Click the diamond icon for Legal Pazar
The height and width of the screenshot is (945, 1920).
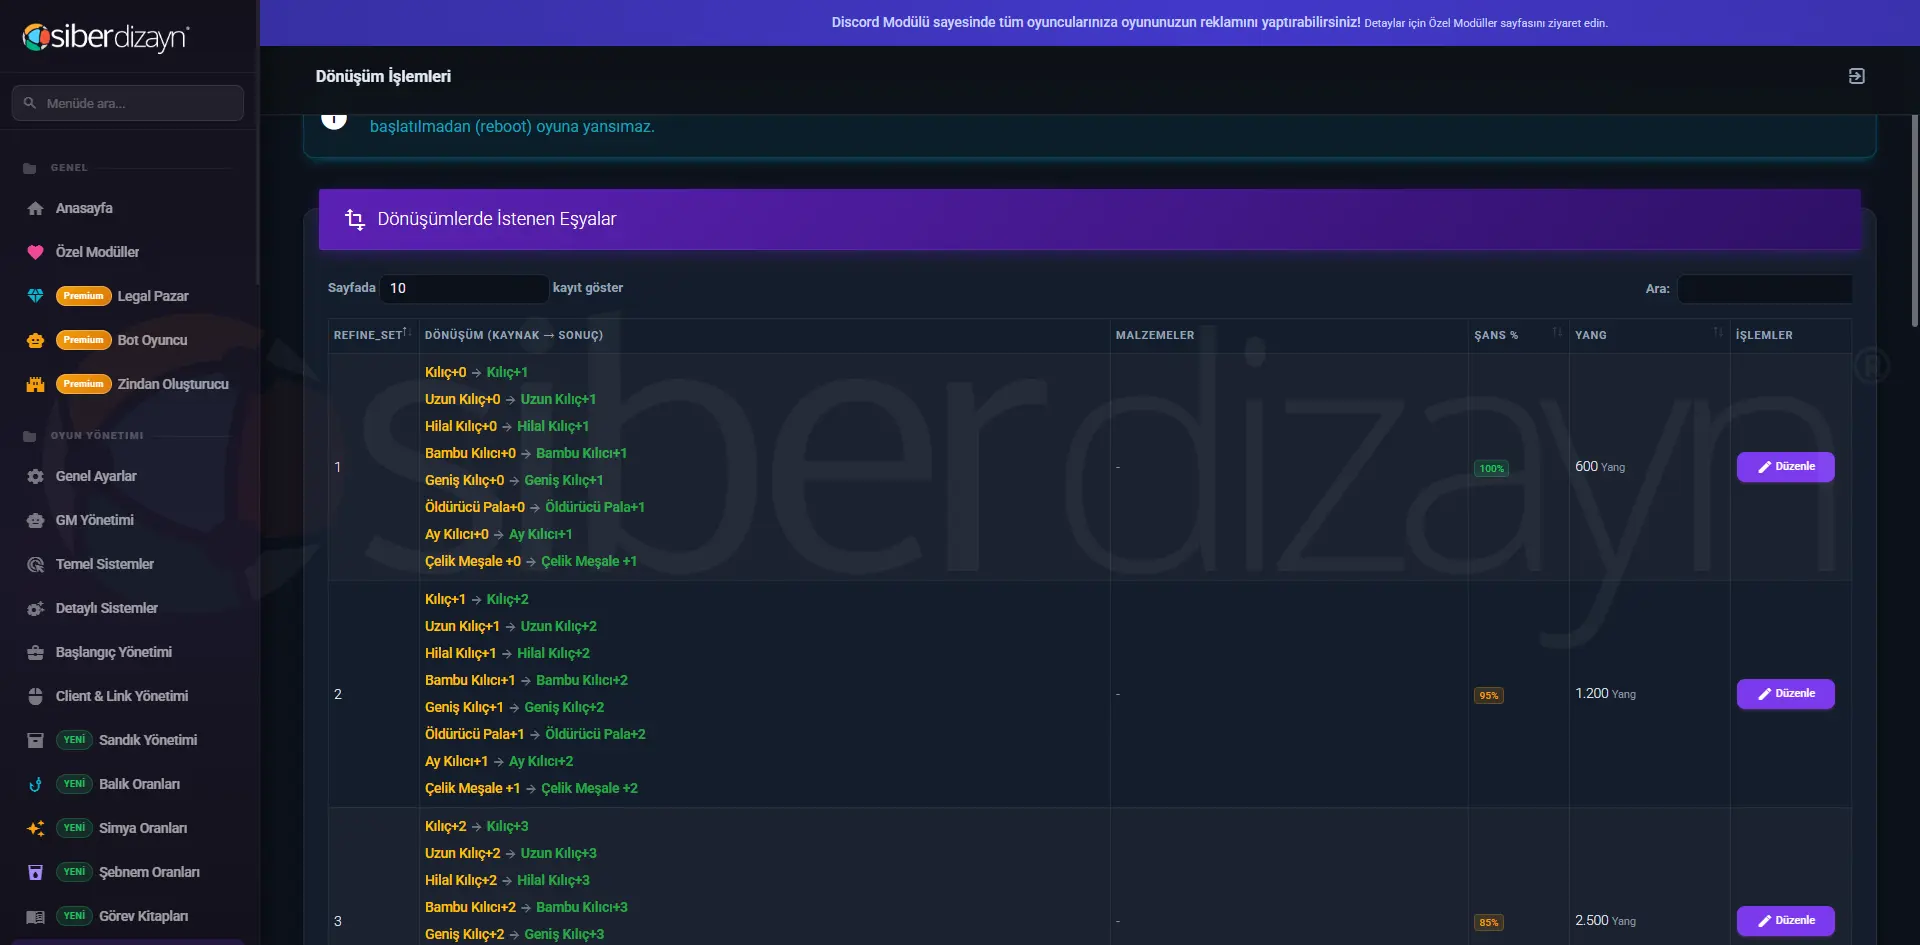coord(36,296)
